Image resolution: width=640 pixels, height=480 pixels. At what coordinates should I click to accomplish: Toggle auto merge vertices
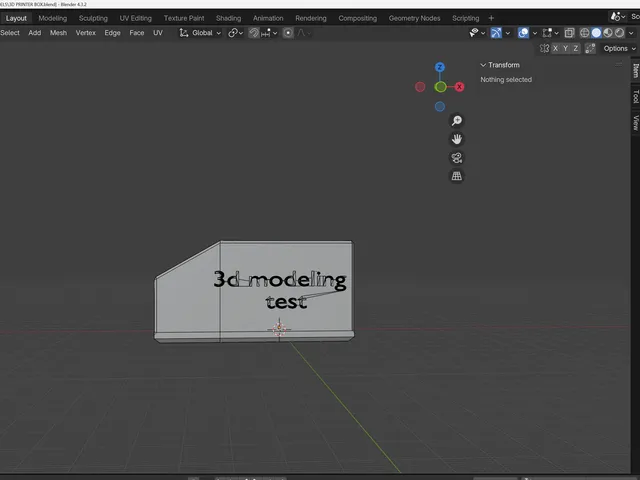pyautogui.click(x=590, y=49)
